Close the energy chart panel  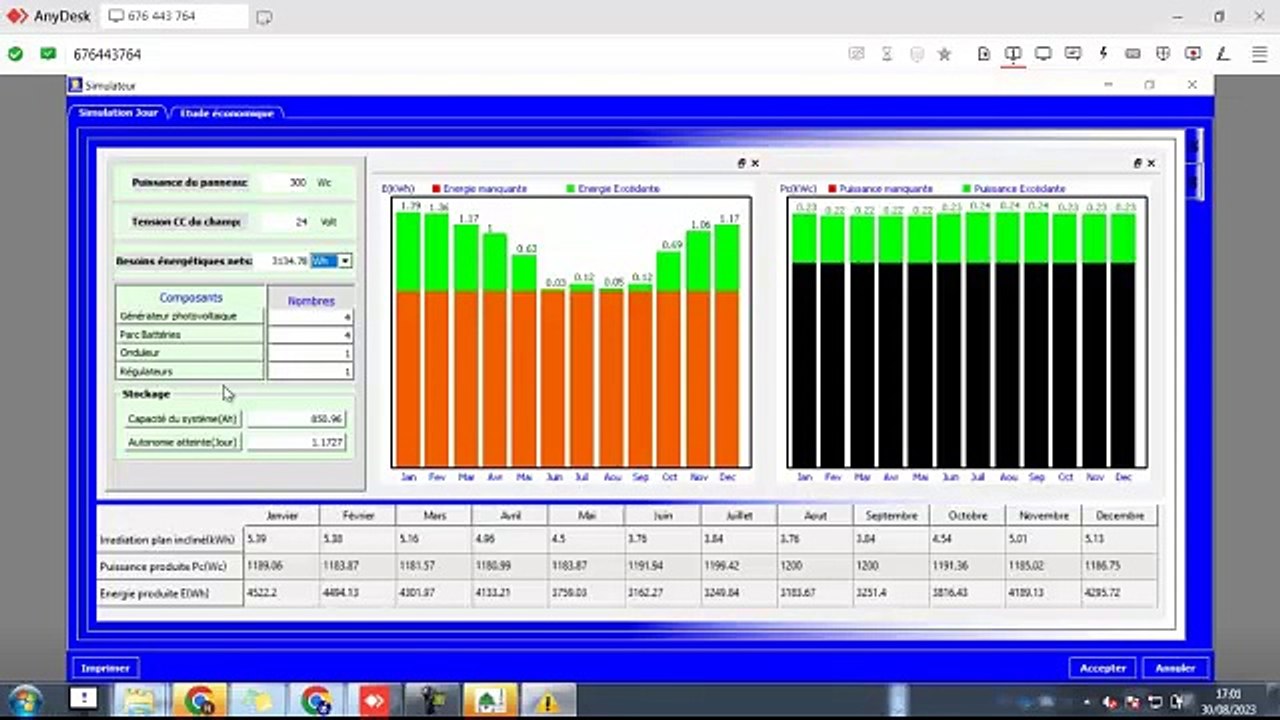click(755, 163)
